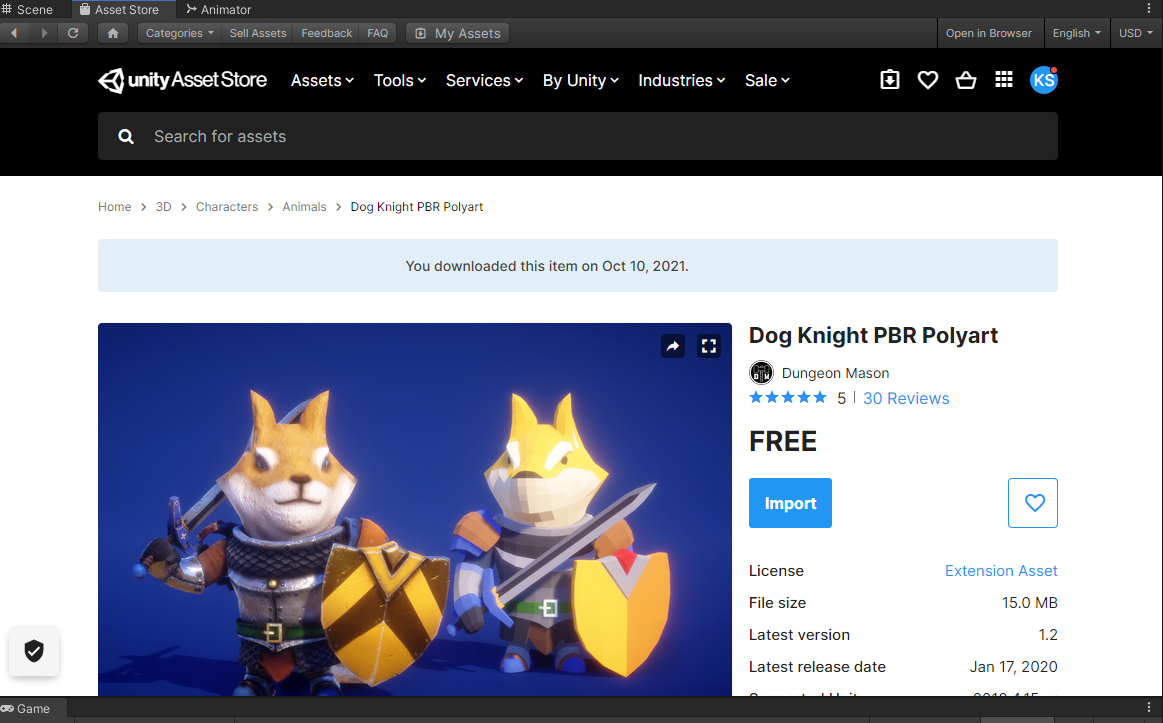
Task: Focus the Search for assets field
Action: 578,136
